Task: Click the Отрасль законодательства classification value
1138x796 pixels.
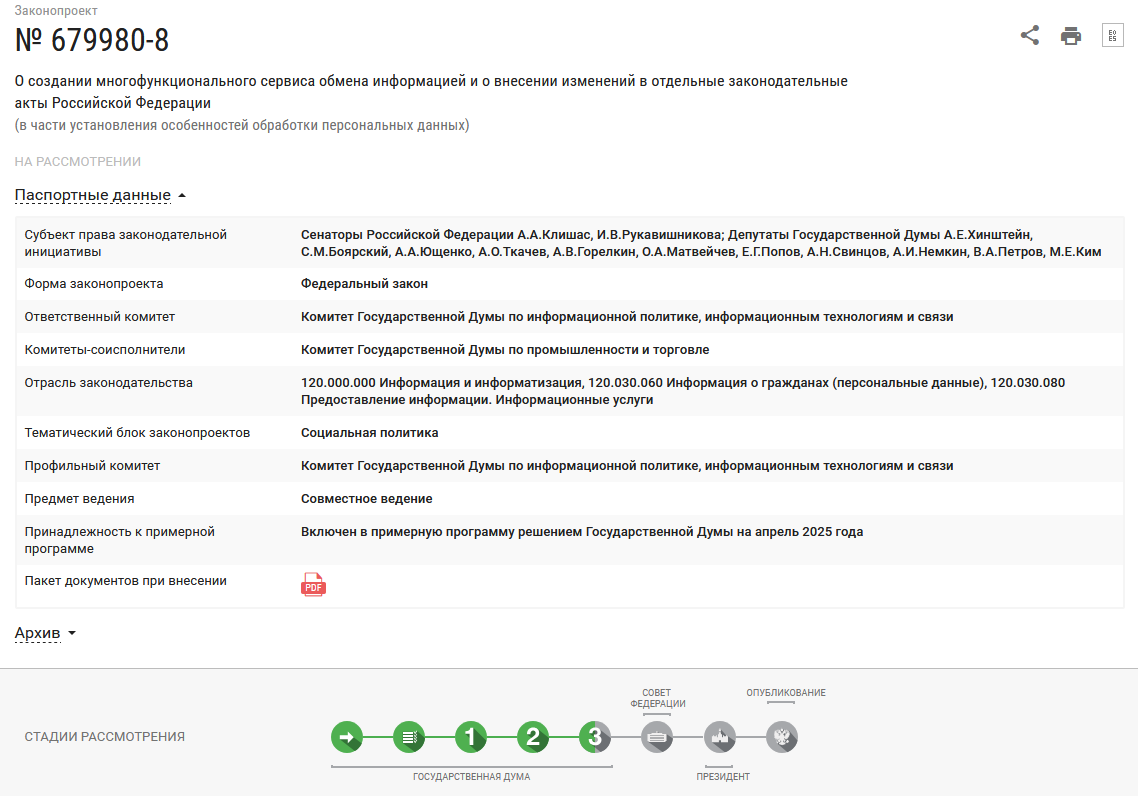Action: tap(683, 391)
